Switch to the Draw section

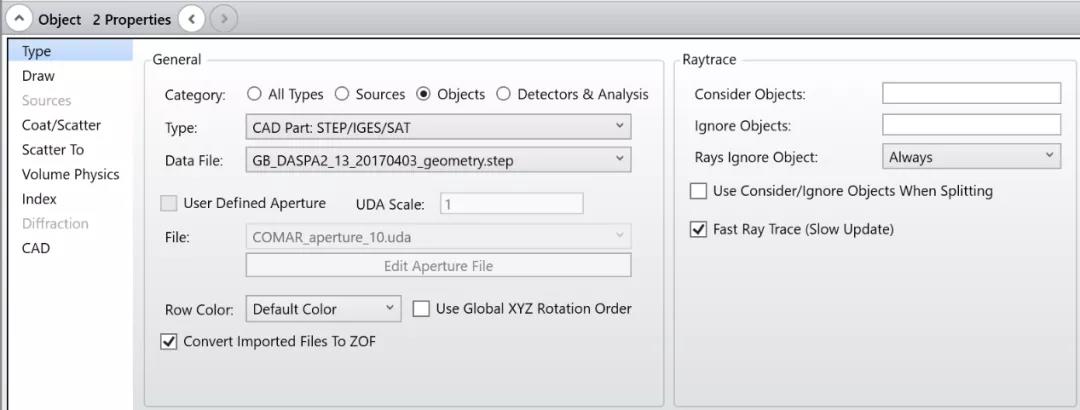(39, 76)
